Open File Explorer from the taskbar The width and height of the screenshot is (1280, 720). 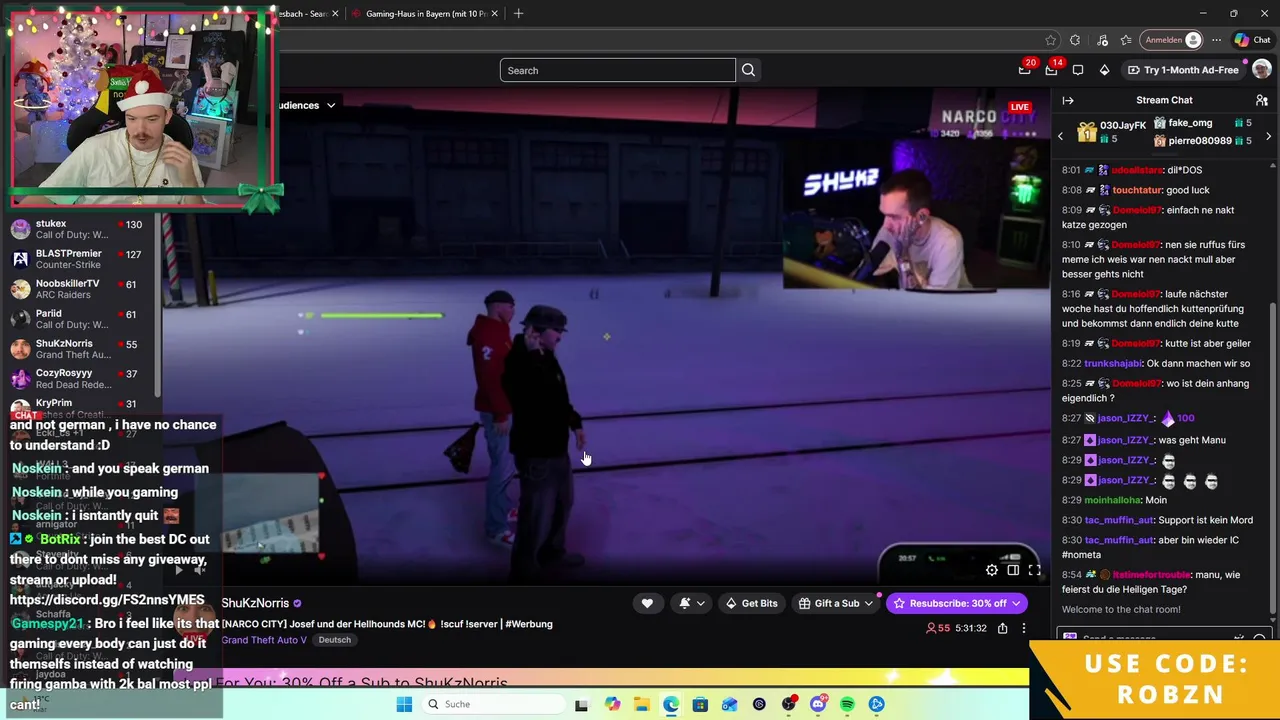tap(641, 704)
